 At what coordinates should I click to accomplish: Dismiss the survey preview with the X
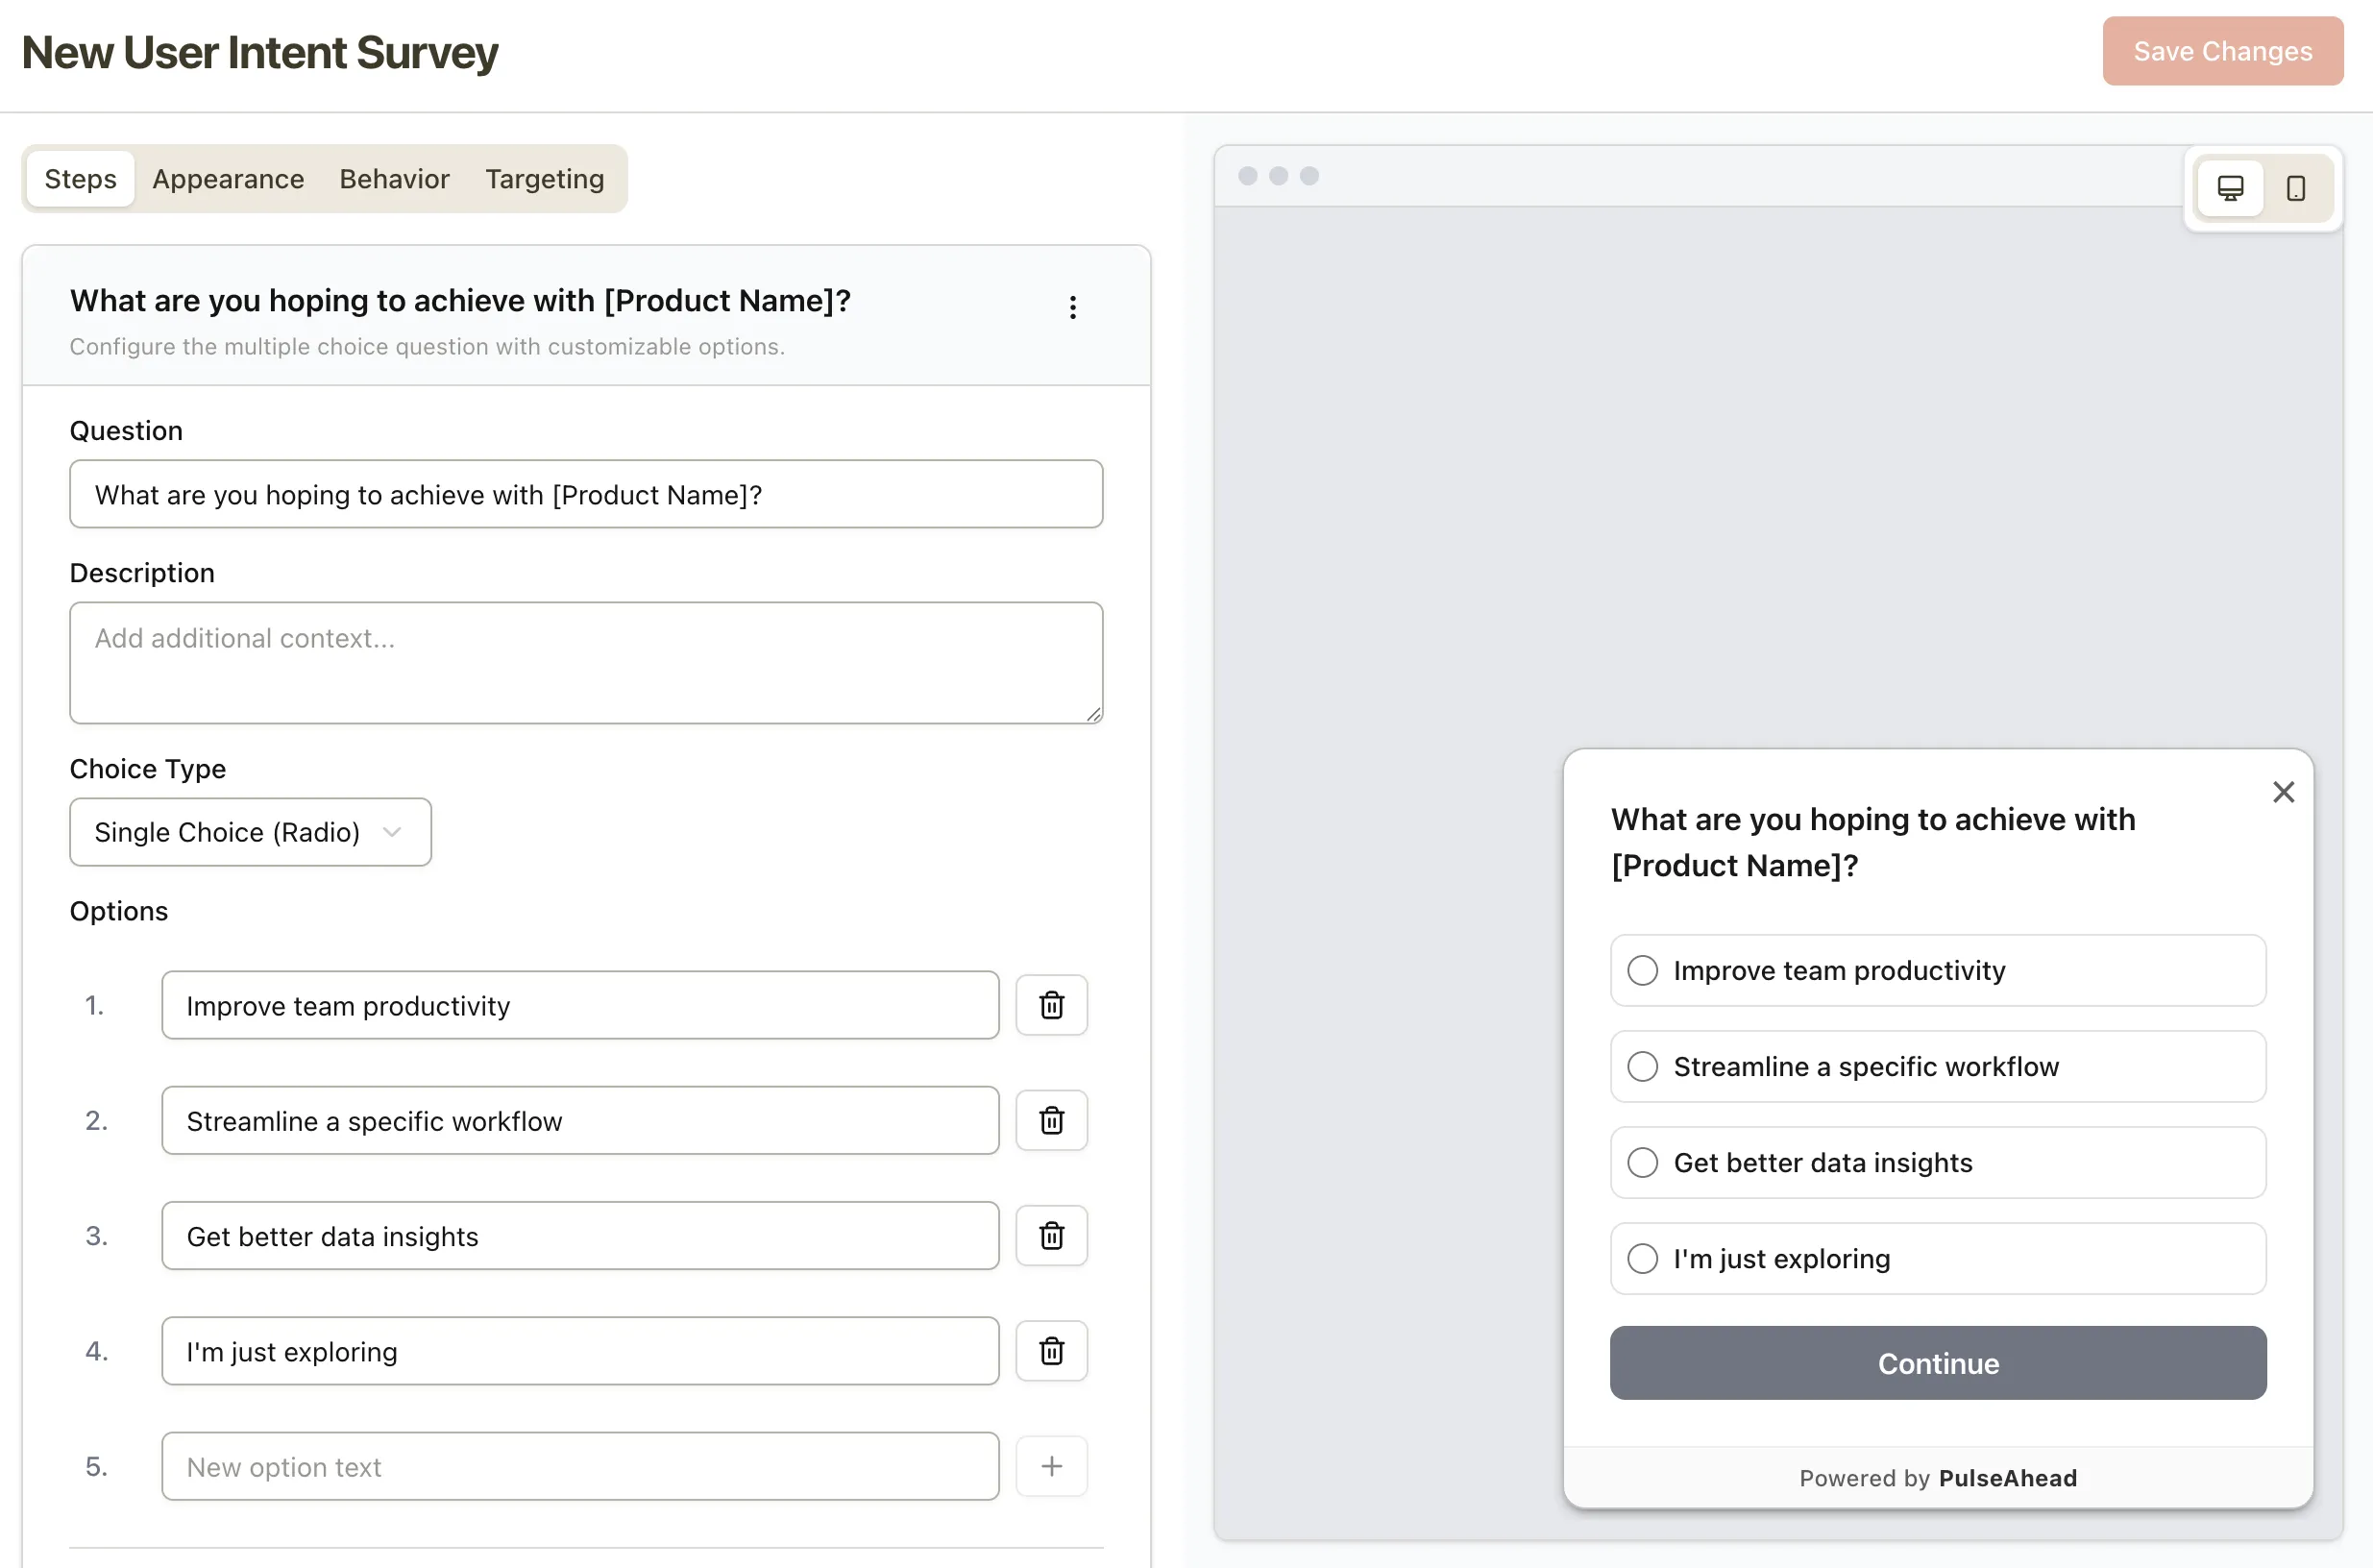(x=2284, y=791)
